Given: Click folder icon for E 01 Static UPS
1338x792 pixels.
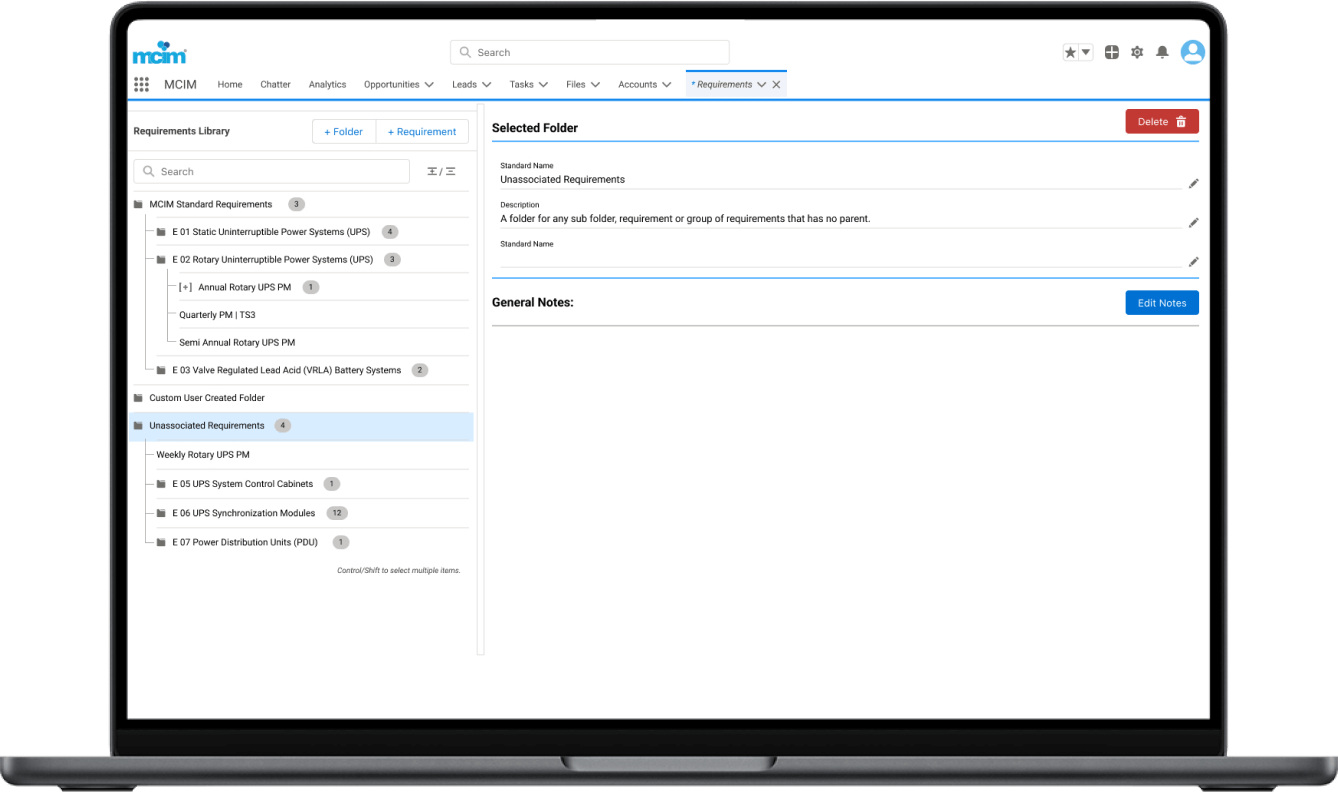Looking at the screenshot, I should (161, 232).
